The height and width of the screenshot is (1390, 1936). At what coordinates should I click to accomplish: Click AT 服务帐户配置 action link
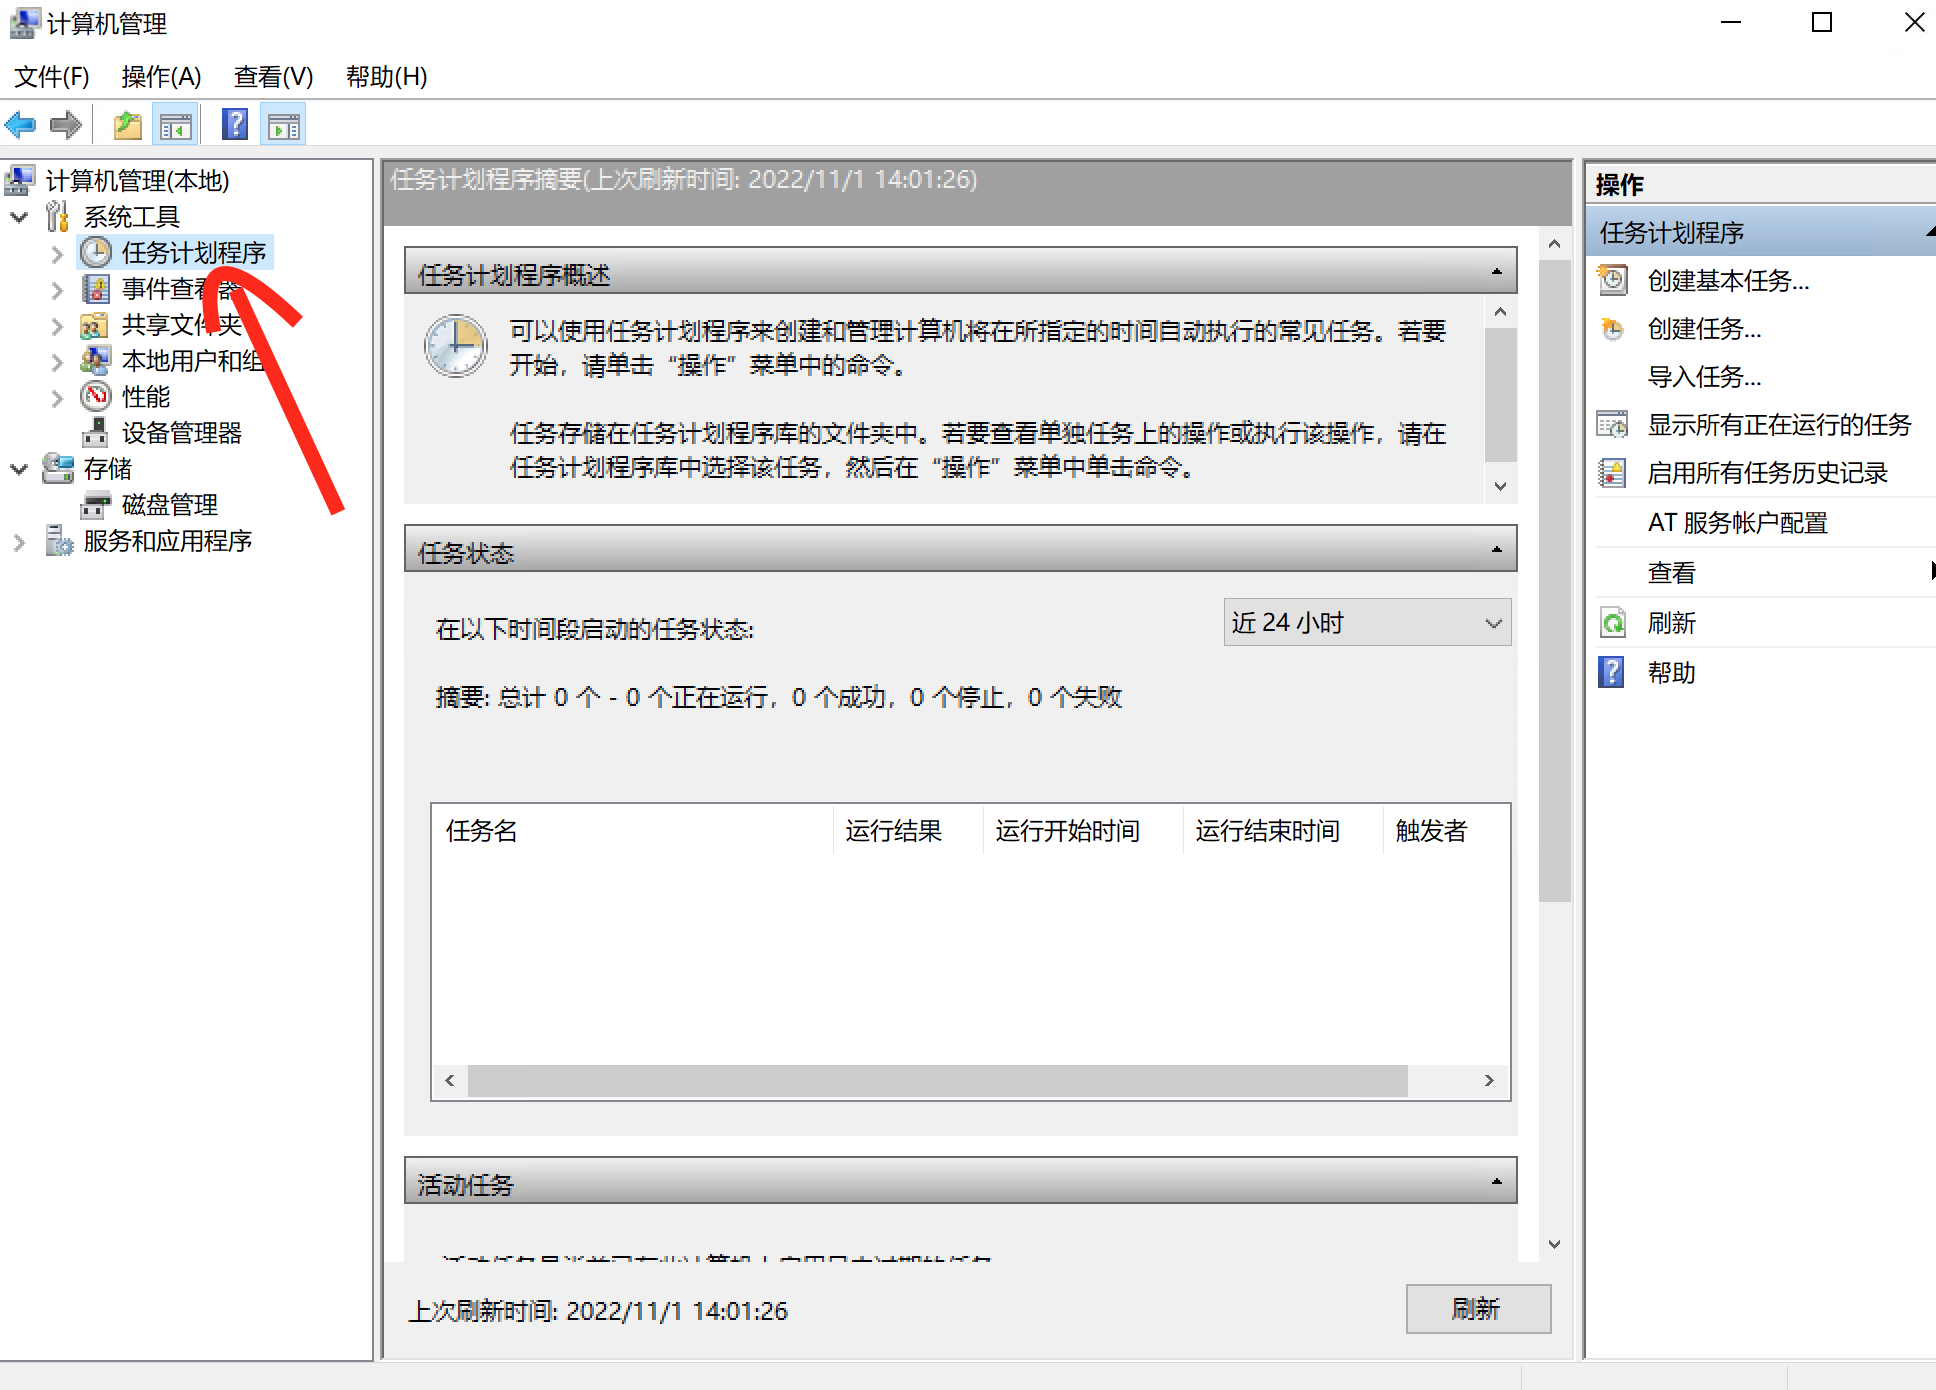(x=1737, y=523)
